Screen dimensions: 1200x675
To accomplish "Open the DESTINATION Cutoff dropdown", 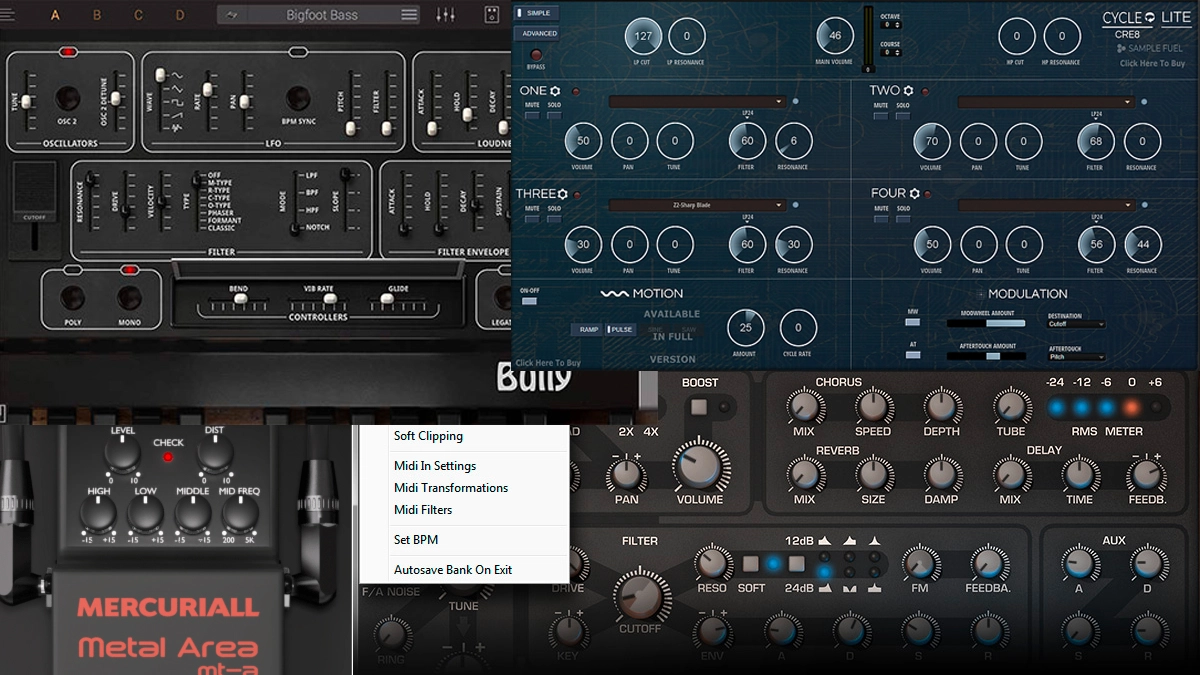I will 1076,324.
